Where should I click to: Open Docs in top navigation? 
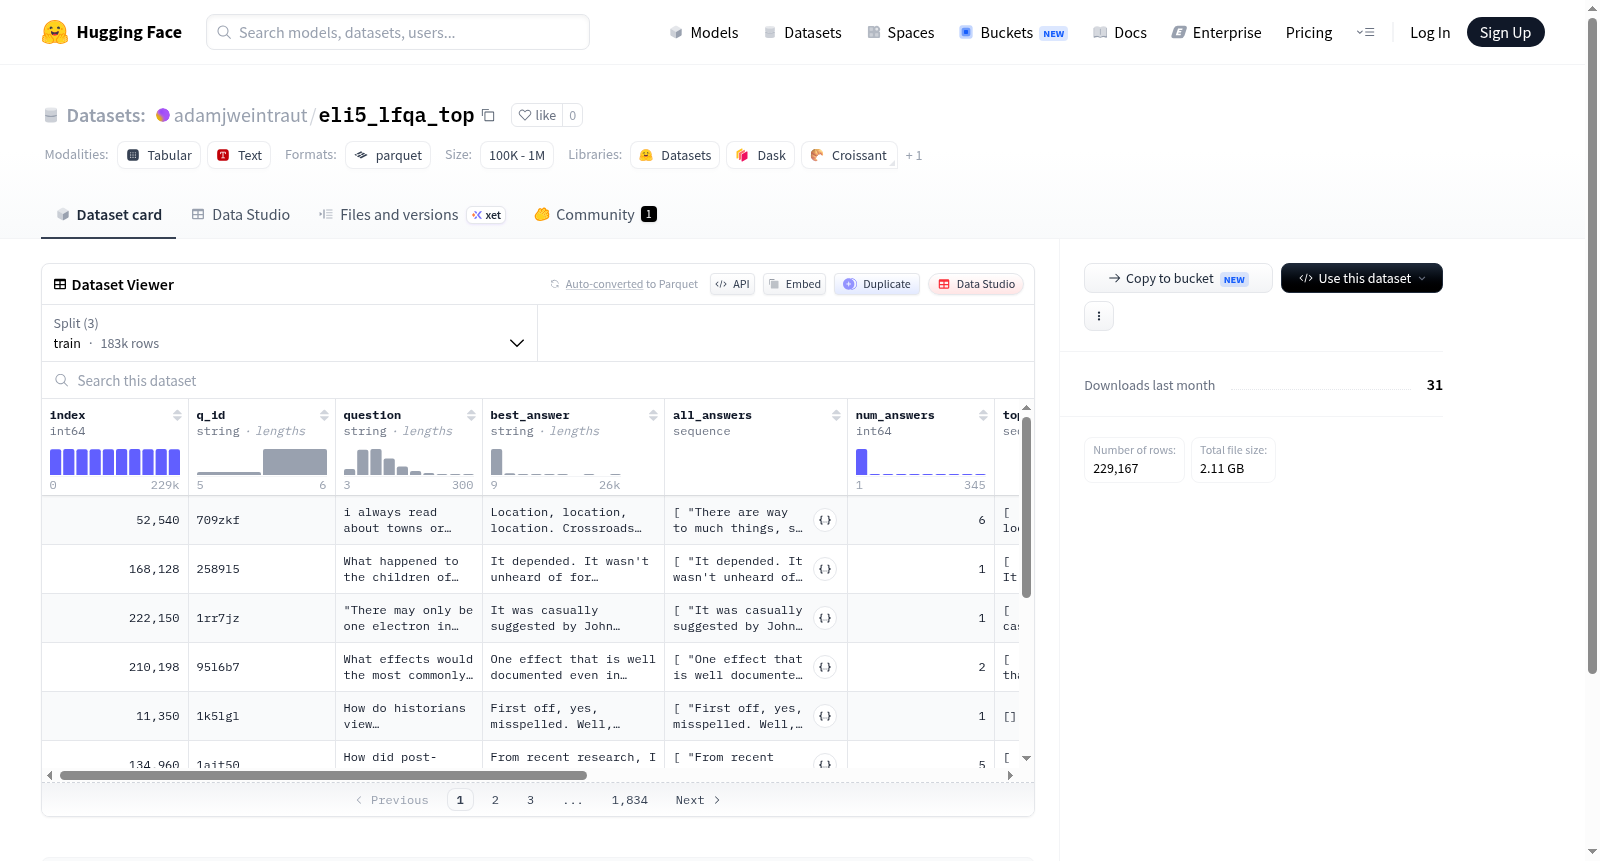click(x=1120, y=32)
